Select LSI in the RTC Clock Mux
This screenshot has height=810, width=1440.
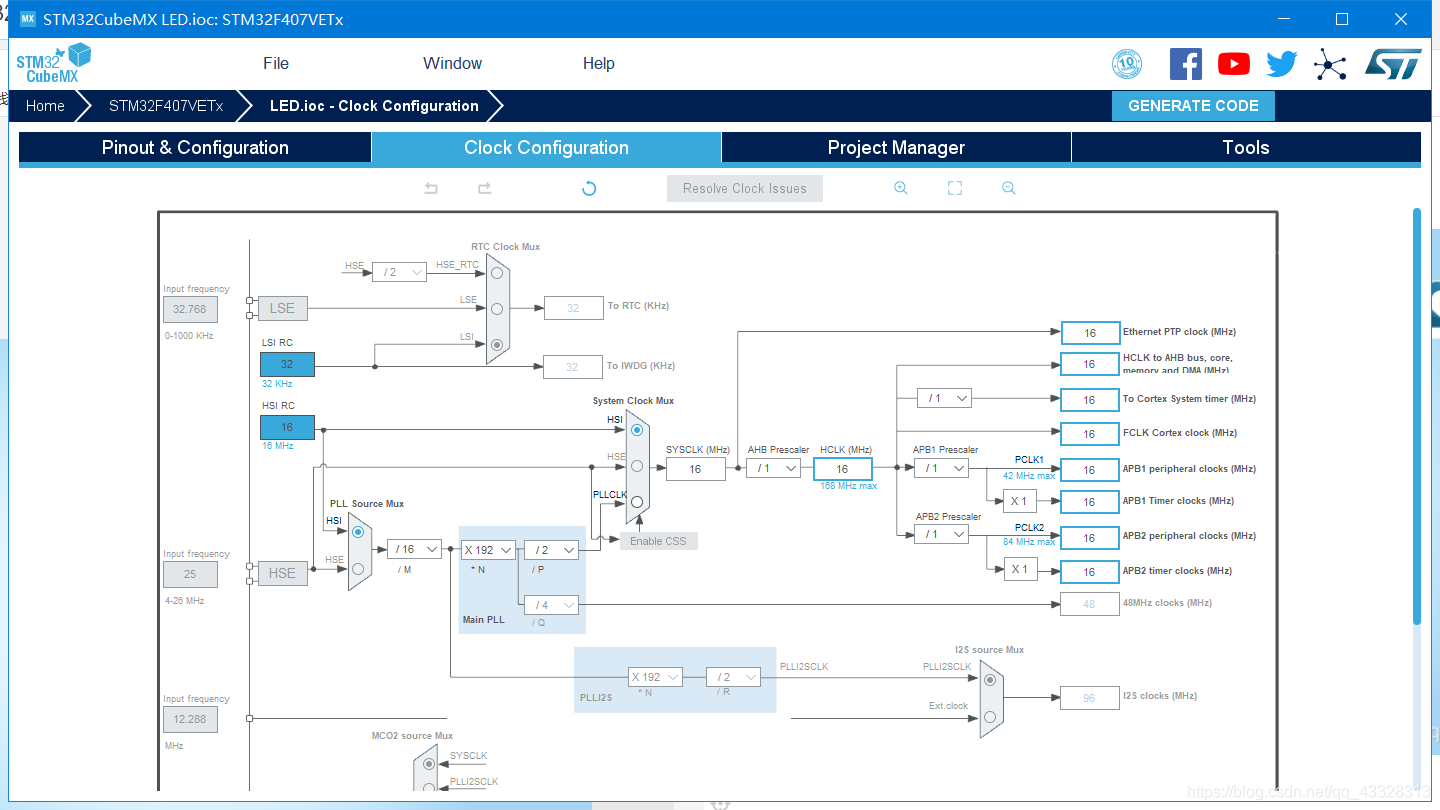pyautogui.click(x=497, y=344)
